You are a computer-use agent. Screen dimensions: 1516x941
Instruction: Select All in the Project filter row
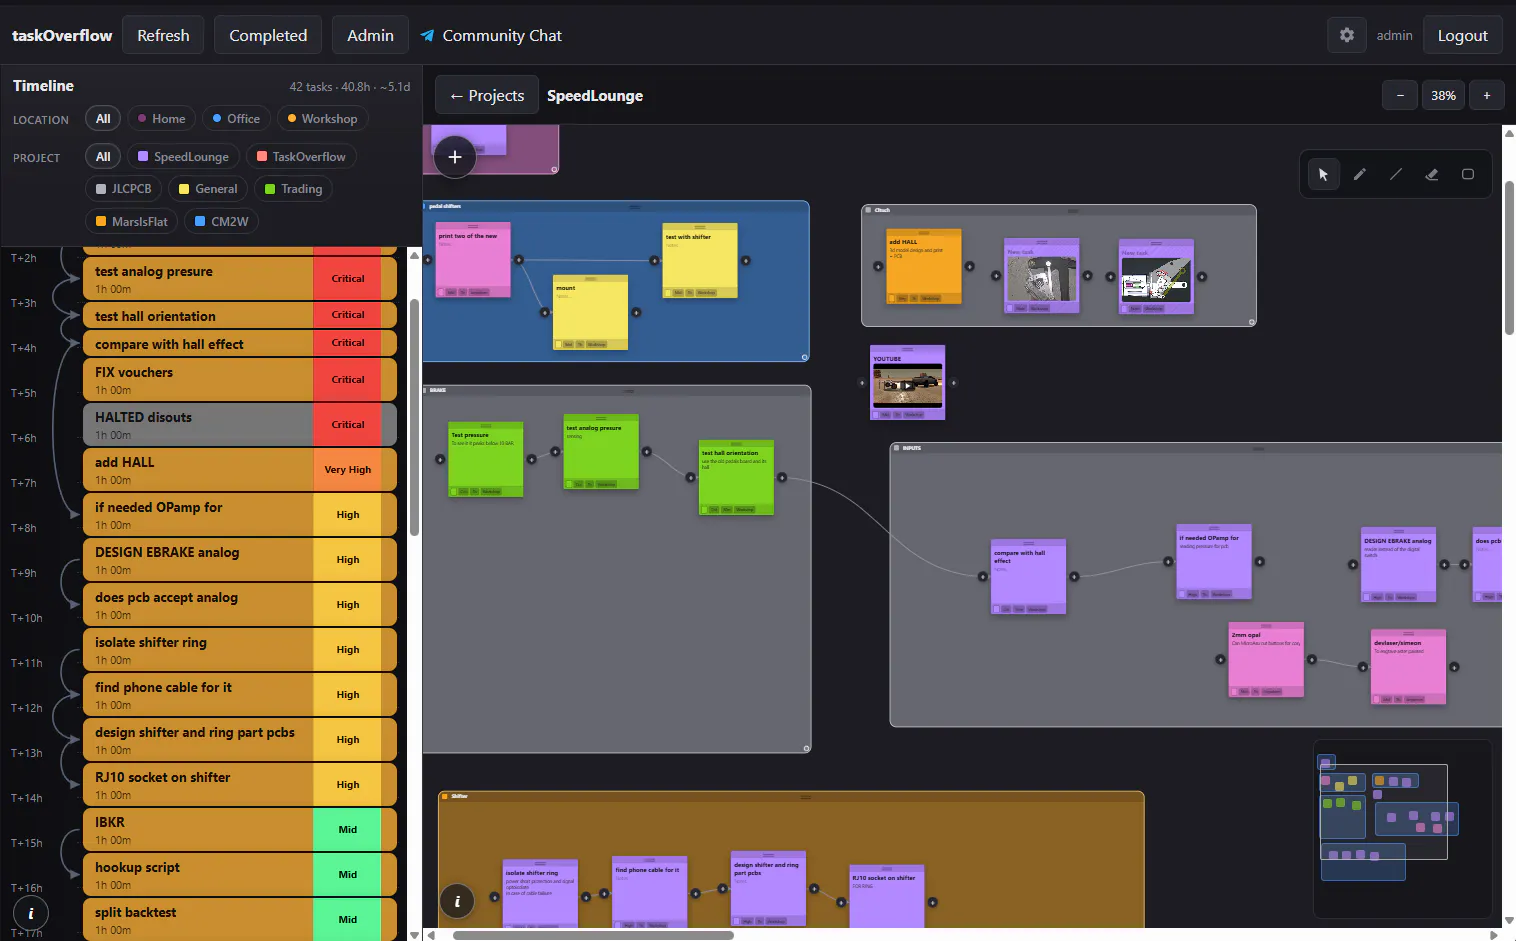coord(103,156)
